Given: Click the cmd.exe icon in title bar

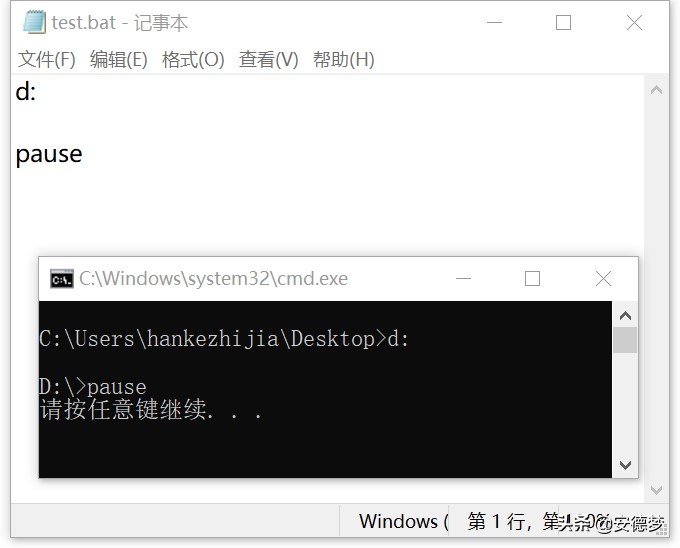Looking at the screenshot, I should click(x=62, y=279).
